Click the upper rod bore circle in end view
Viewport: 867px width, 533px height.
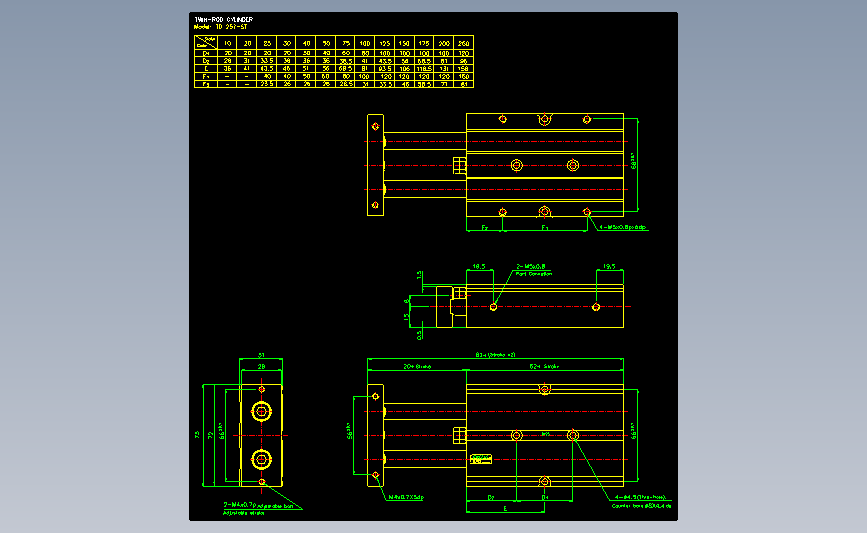pos(262,411)
